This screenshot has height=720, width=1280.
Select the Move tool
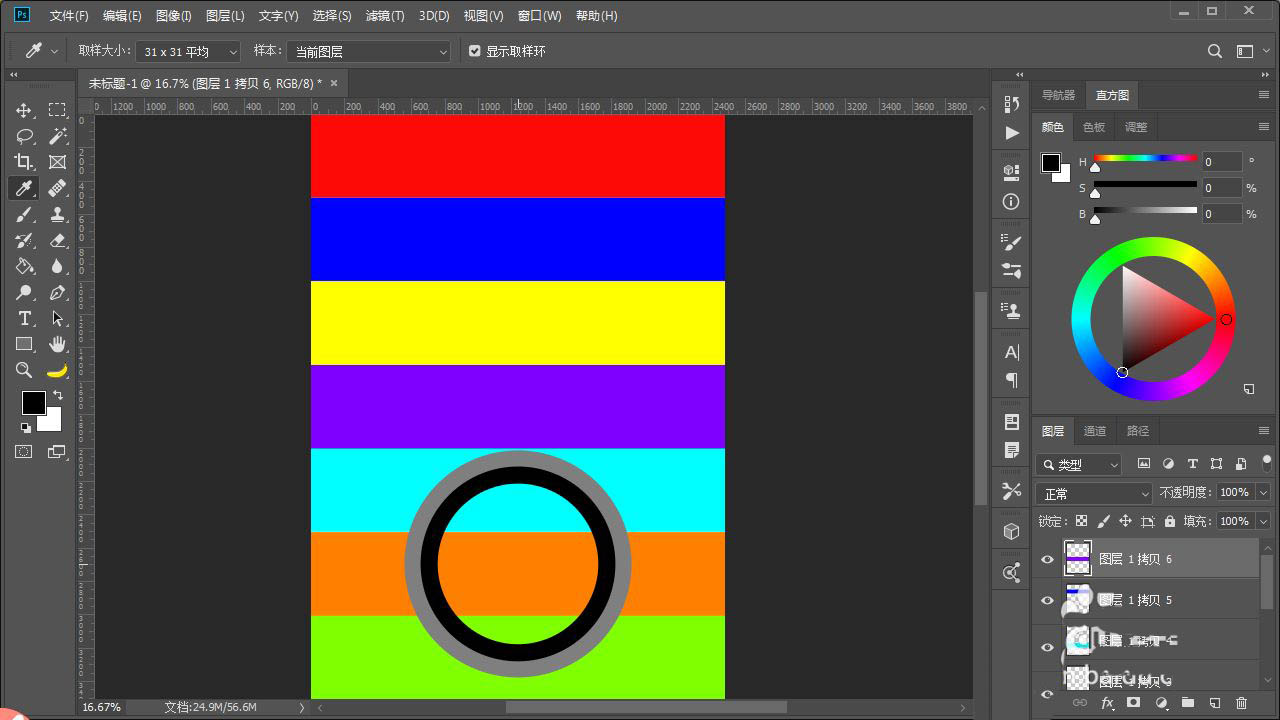(24, 110)
